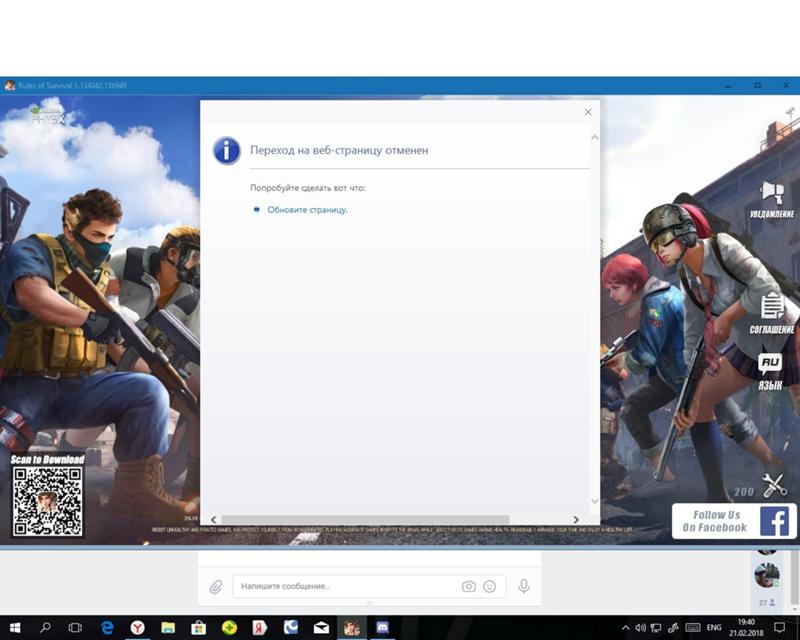Close the web page error dialog
Image resolution: width=800 pixels, height=640 pixels.
pos(588,112)
